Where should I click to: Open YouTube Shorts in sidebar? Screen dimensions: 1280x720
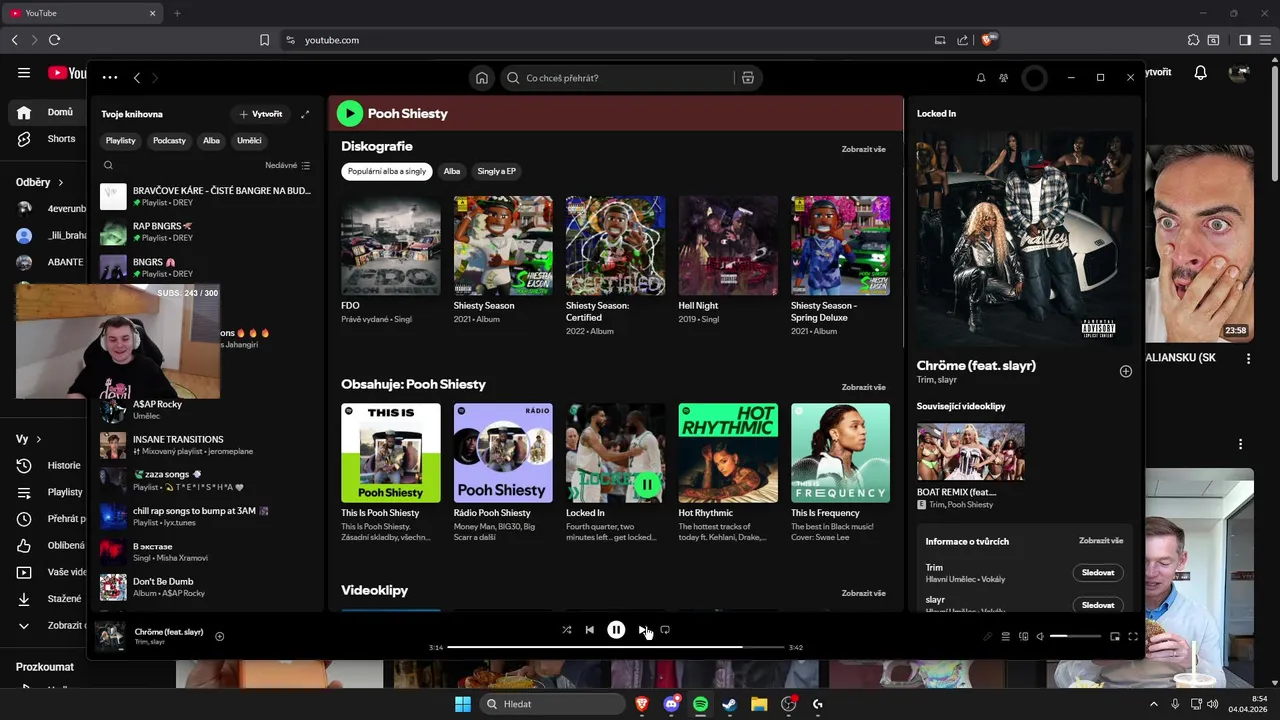click(x=48, y=139)
